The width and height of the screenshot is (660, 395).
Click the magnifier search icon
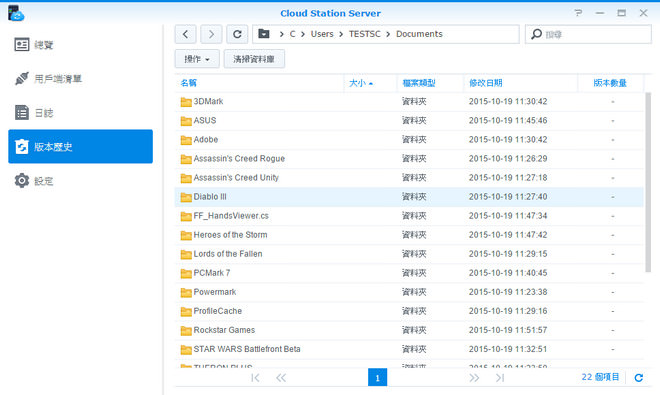[536, 34]
